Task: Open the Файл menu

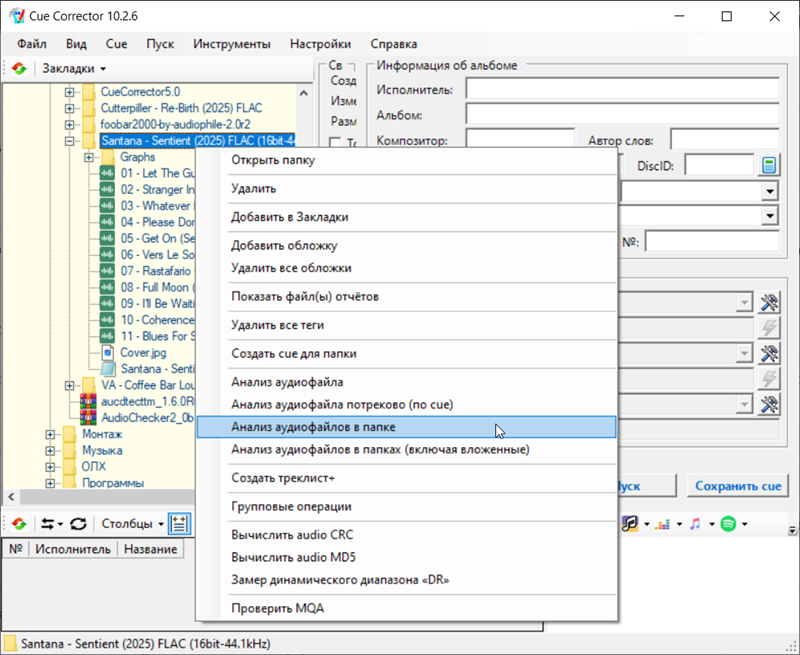Action: coord(32,44)
